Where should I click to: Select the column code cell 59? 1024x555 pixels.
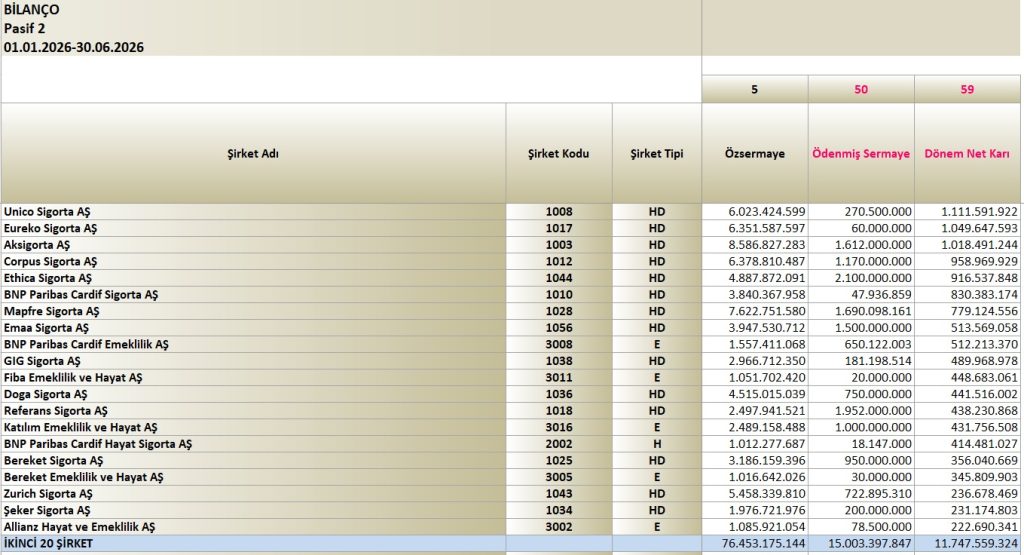pyautogui.click(x=967, y=89)
